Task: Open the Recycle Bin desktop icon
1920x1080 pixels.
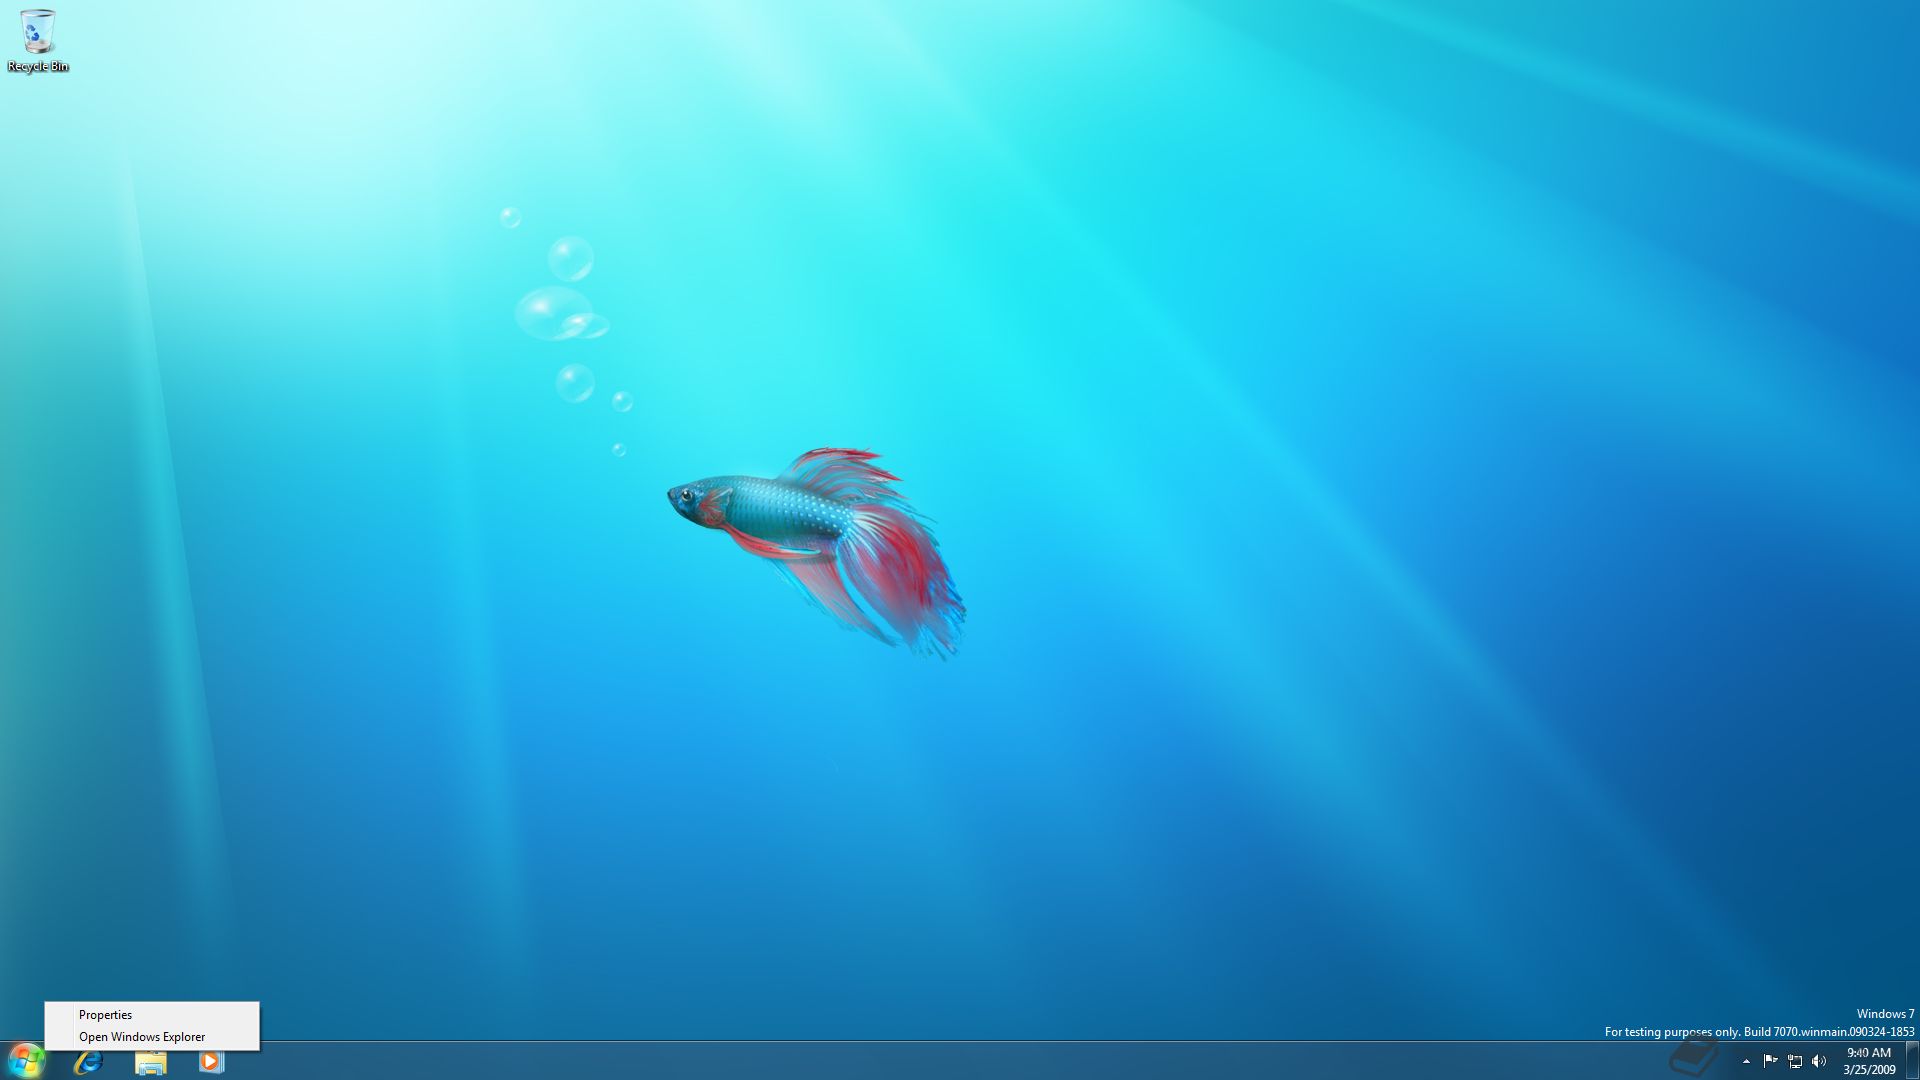Action: (38, 41)
